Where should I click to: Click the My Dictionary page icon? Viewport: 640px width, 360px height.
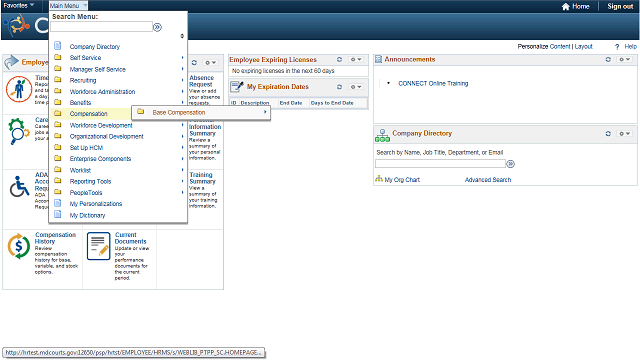click(58, 214)
